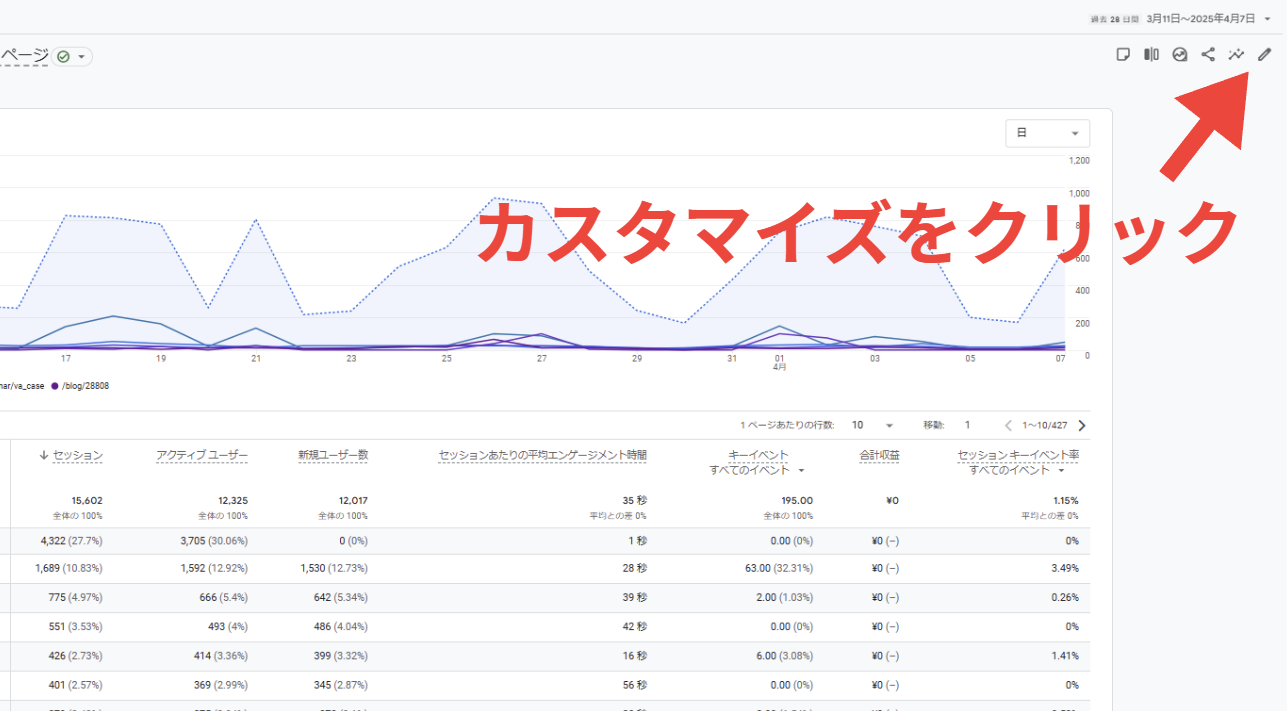Open the Insights sparkline icon
1287x711 pixels.
click(1236, 55)
